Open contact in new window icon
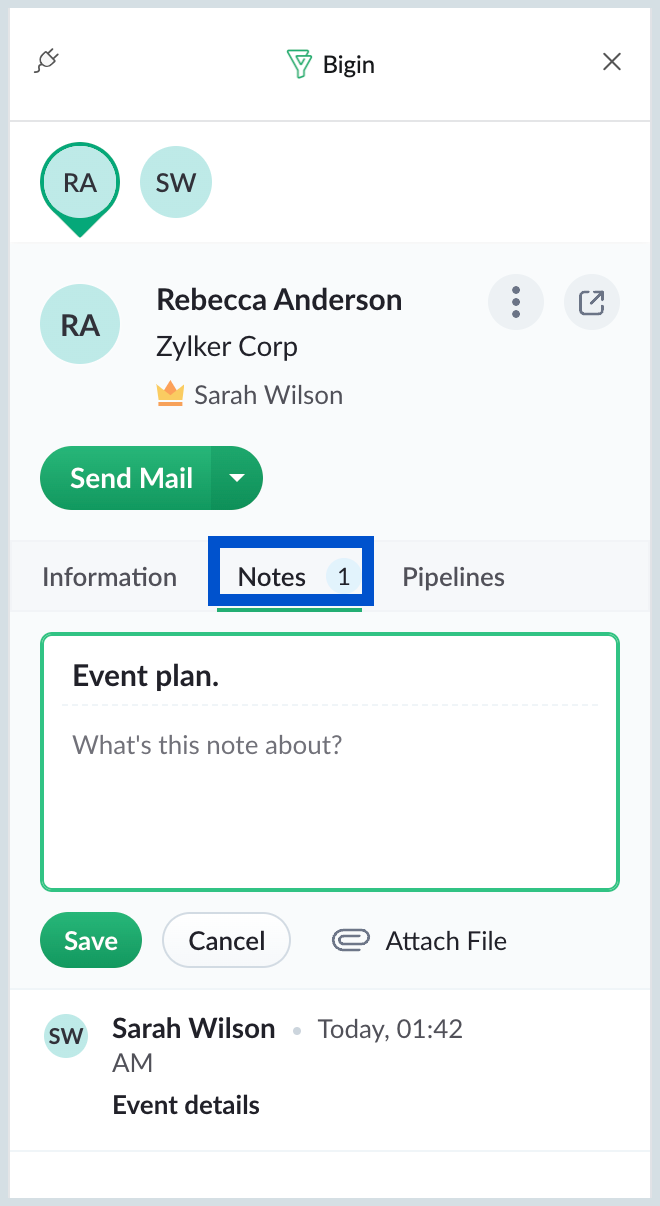This screenshot has height=1206, width=660. (592, 302)
